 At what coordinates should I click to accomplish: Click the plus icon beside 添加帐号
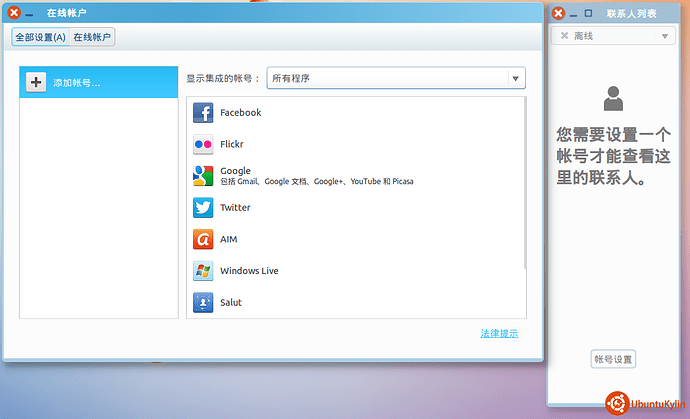(36, 82)
